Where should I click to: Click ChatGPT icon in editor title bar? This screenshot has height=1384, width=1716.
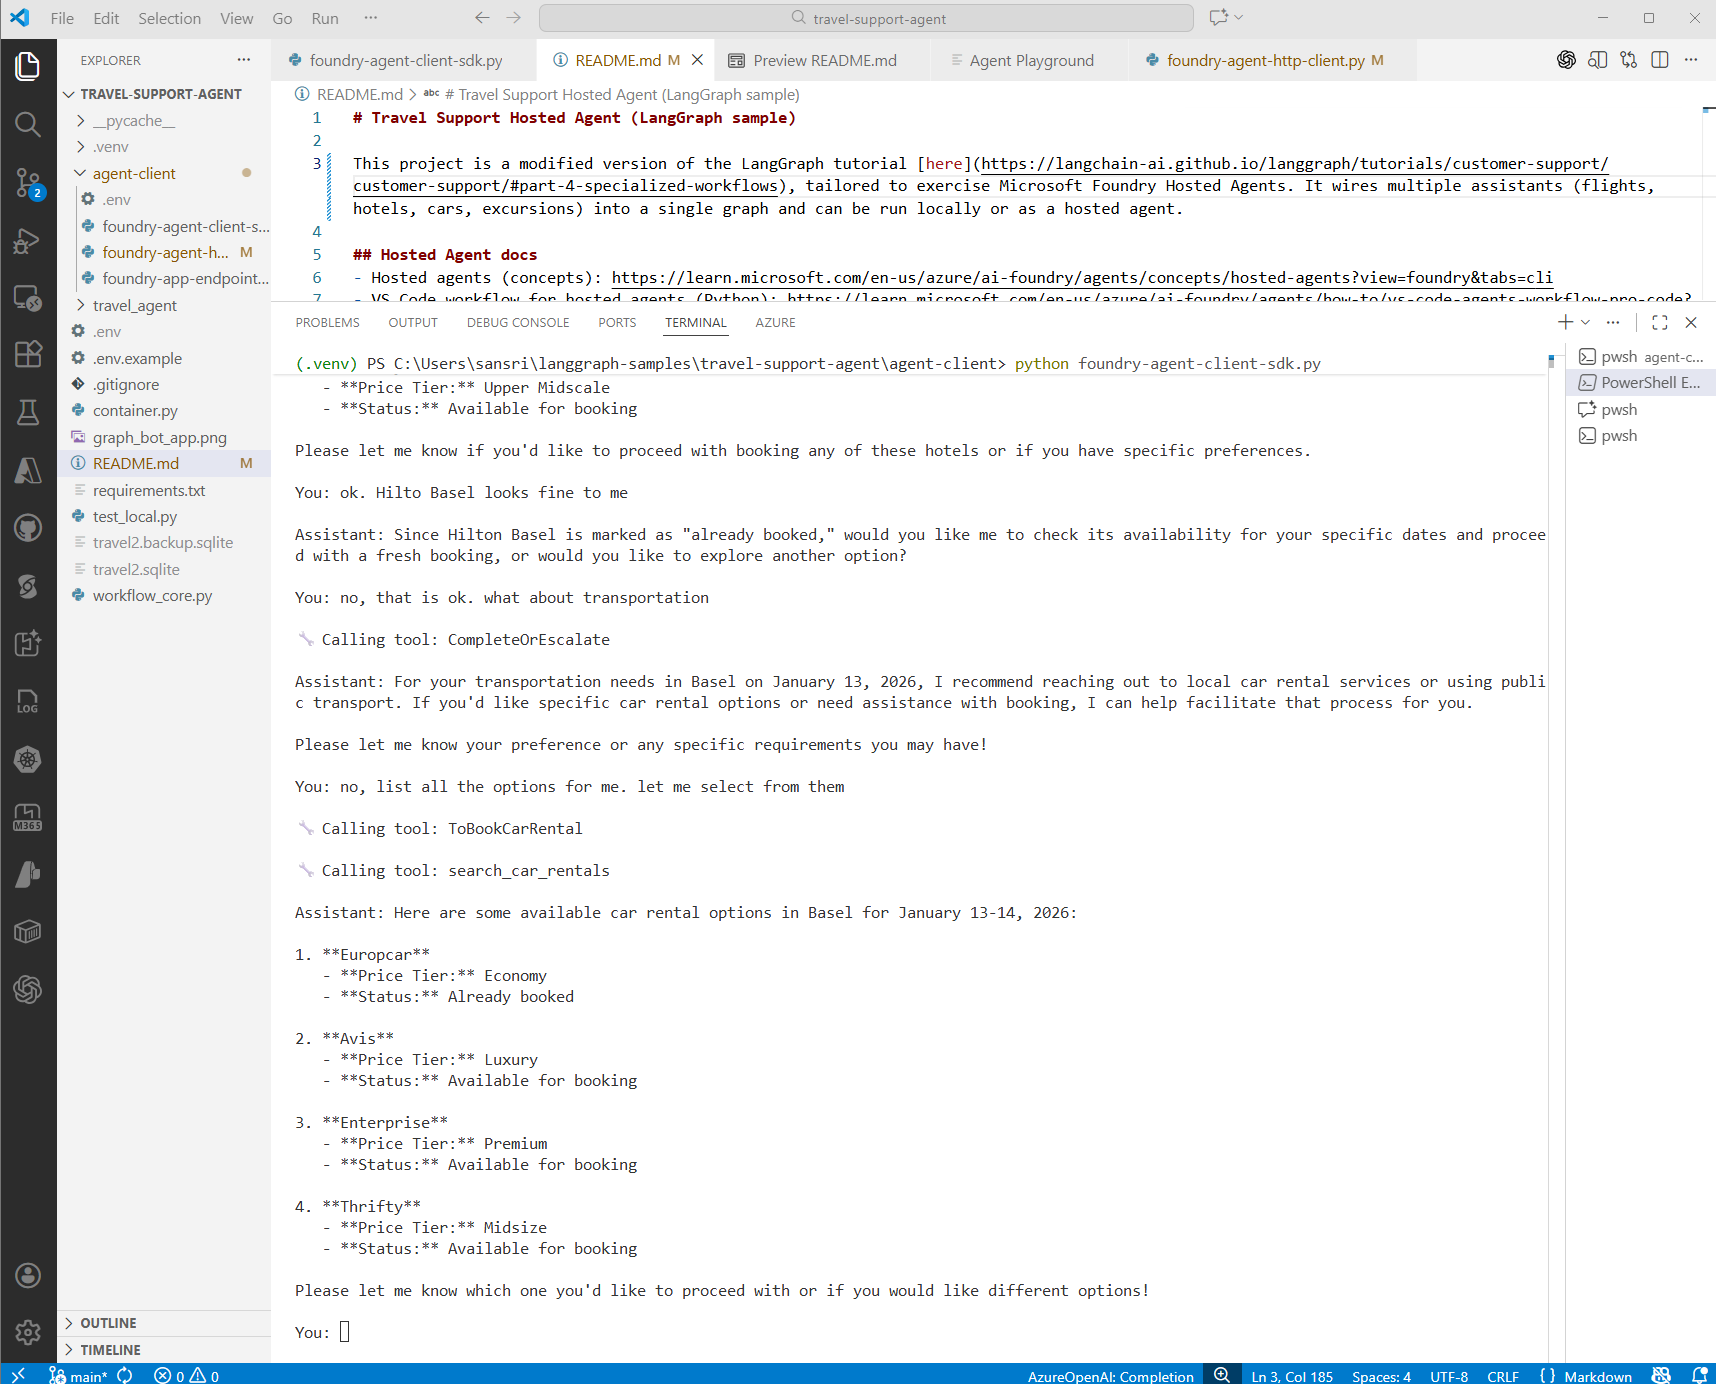(1567, 60)
